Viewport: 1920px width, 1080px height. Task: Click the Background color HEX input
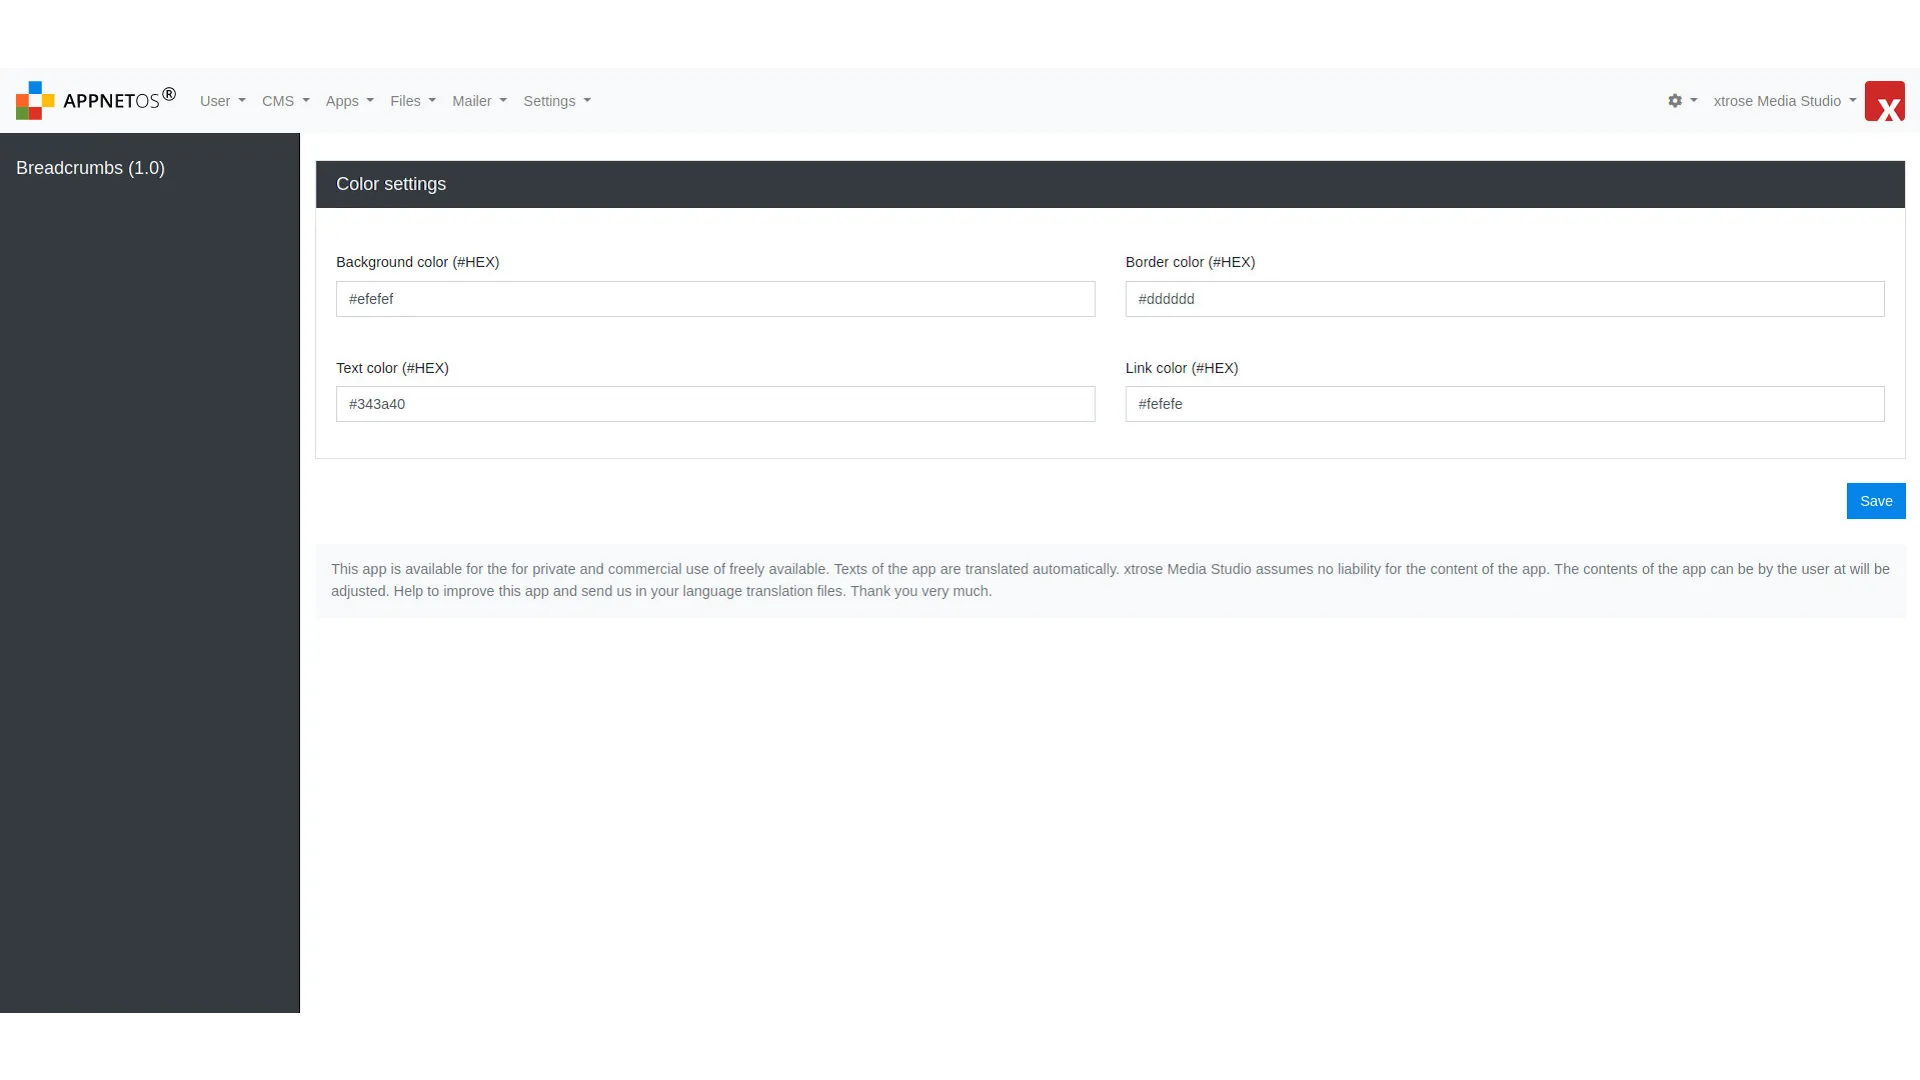click(x=715, y=297)
